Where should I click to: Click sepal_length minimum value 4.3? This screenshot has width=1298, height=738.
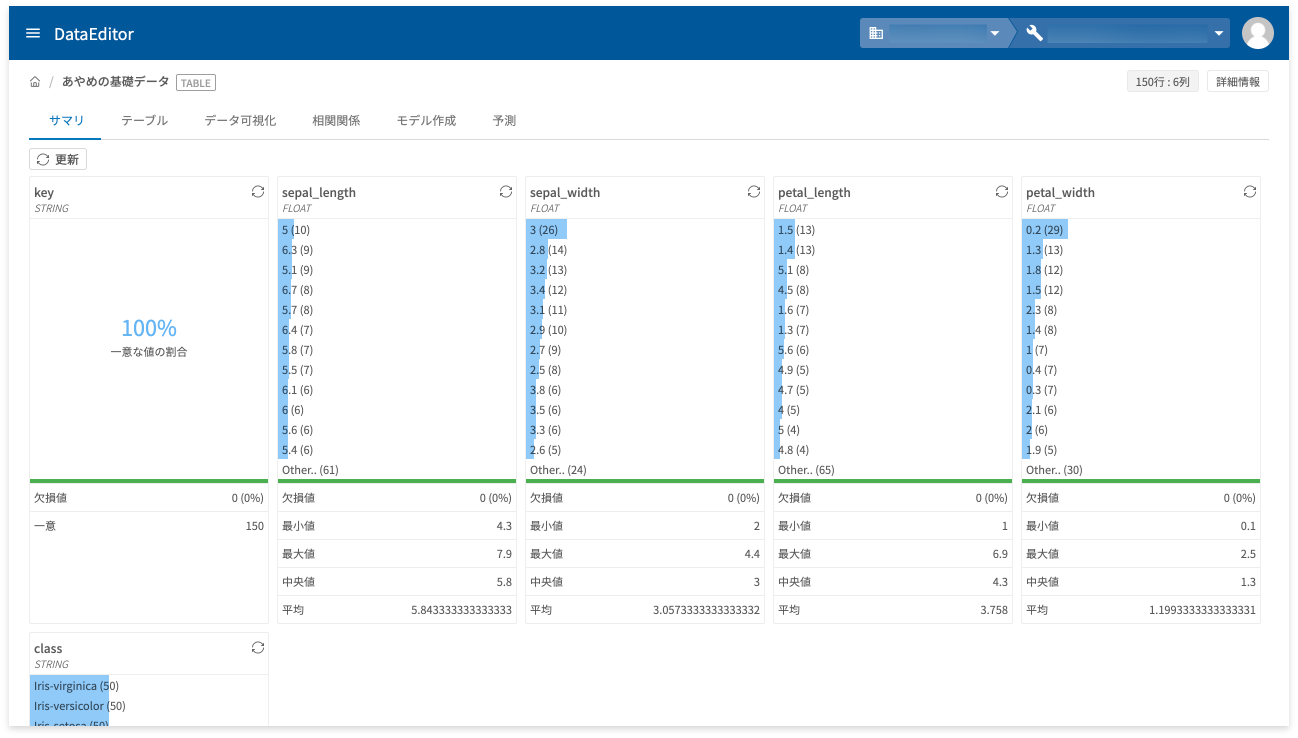tap(504, 526)
